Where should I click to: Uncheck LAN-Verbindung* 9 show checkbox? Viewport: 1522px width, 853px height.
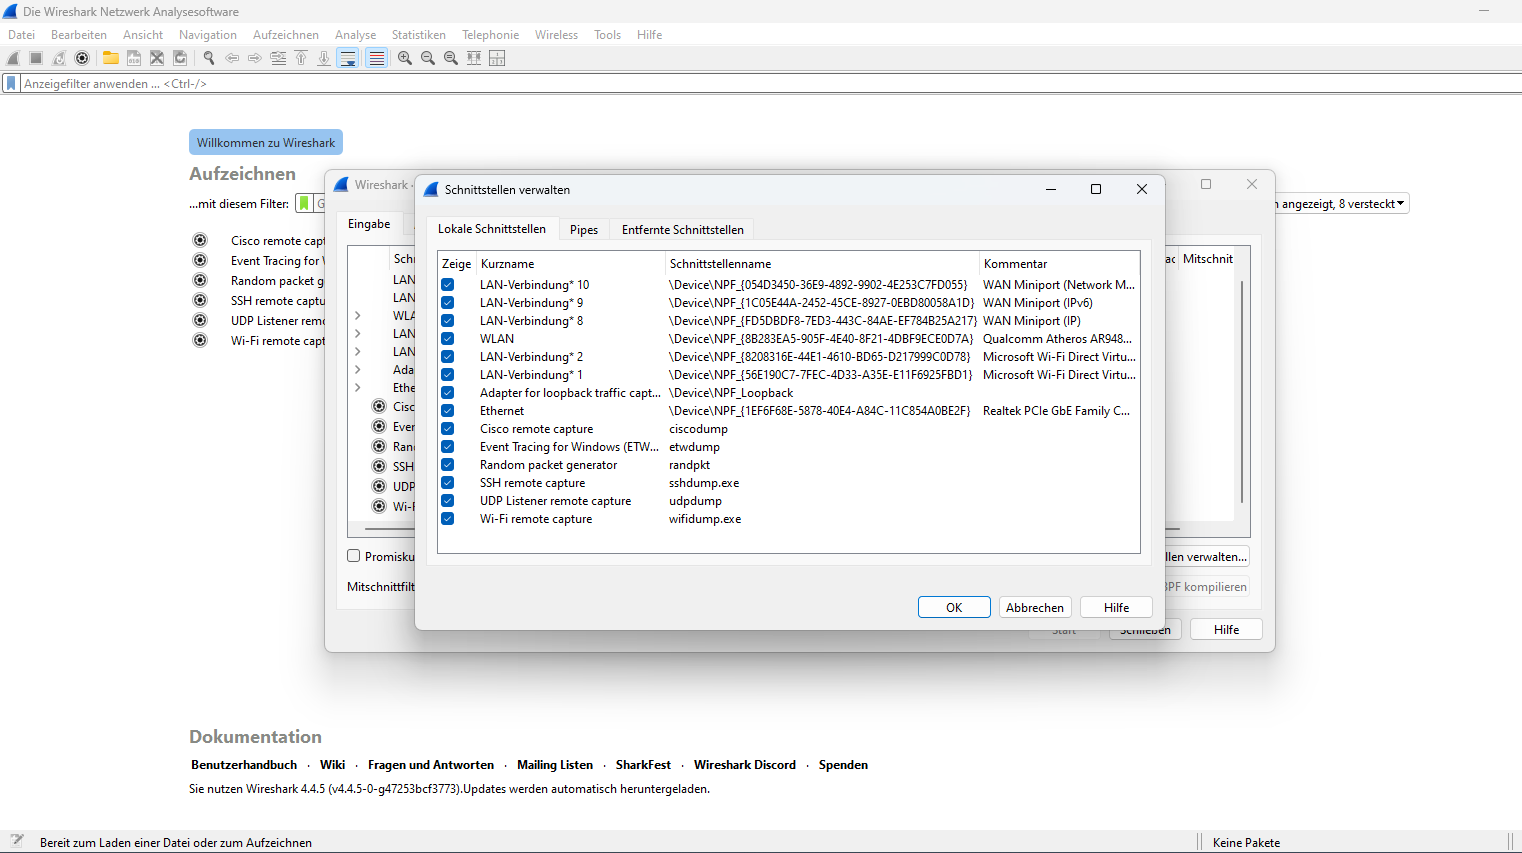tap(447, 303)
